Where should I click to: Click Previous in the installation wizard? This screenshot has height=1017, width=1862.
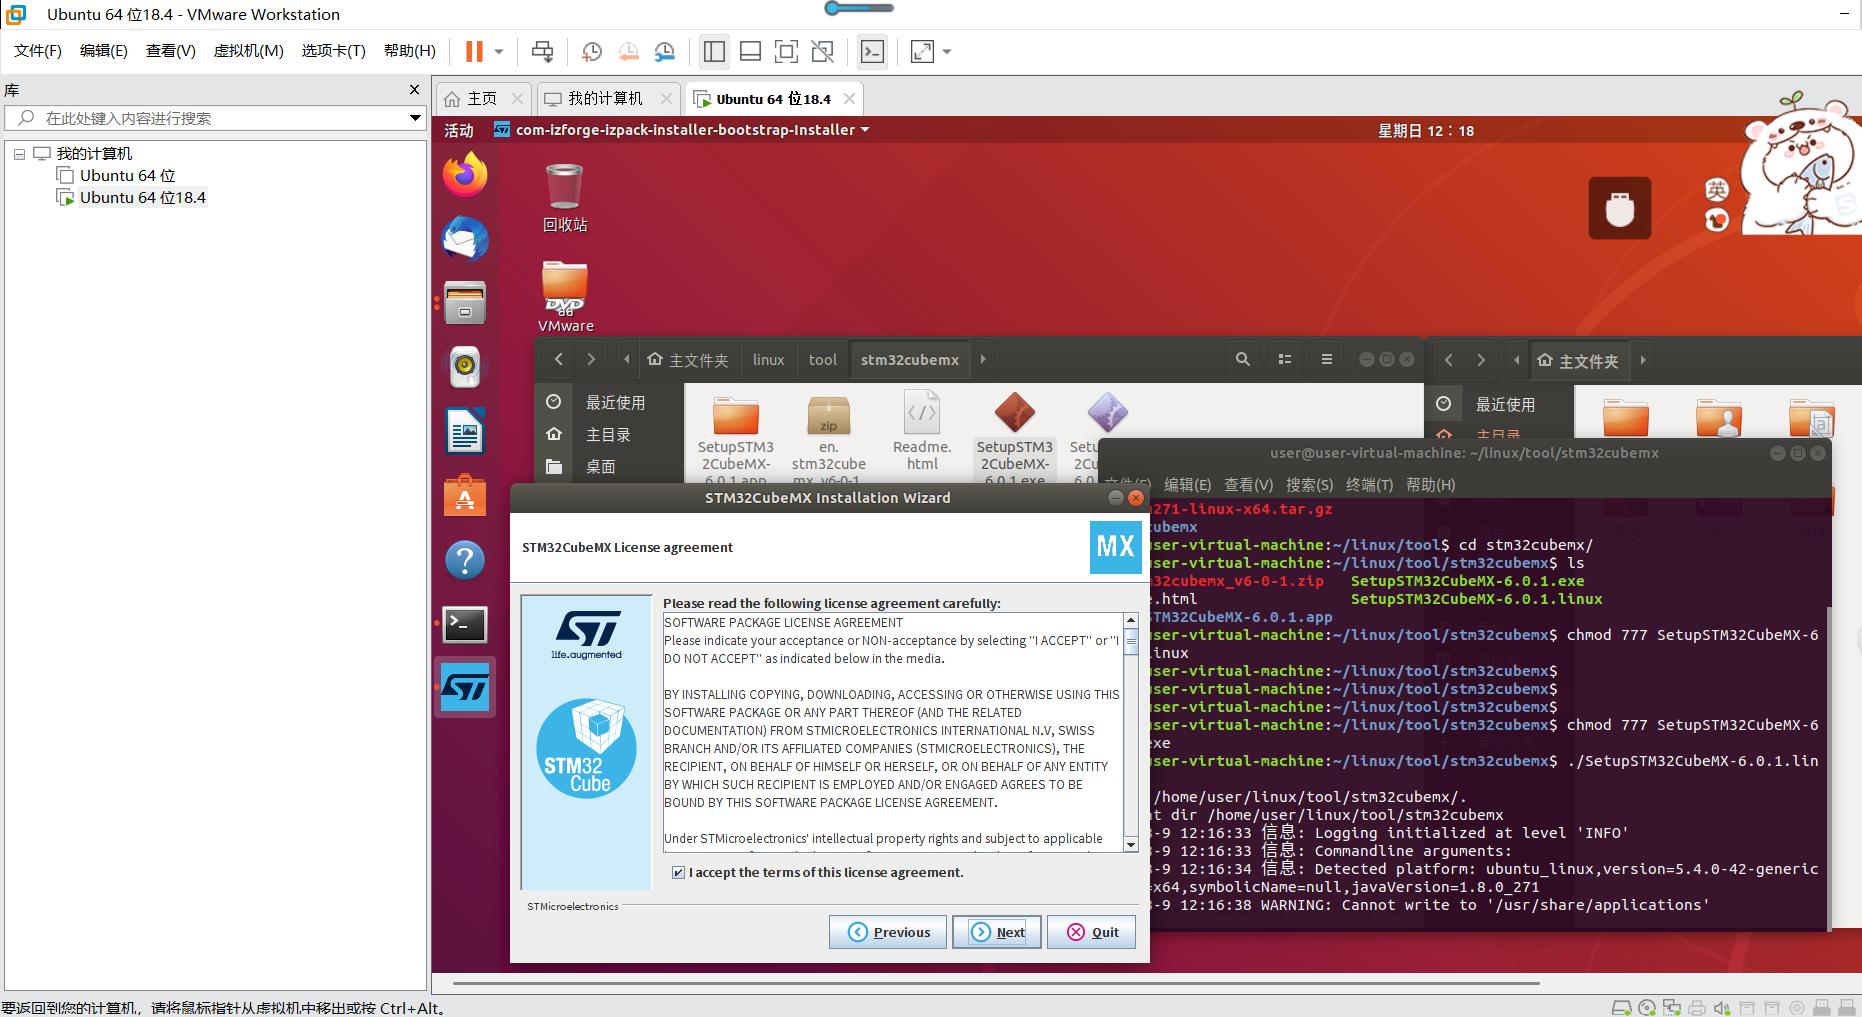coord(888,932)
